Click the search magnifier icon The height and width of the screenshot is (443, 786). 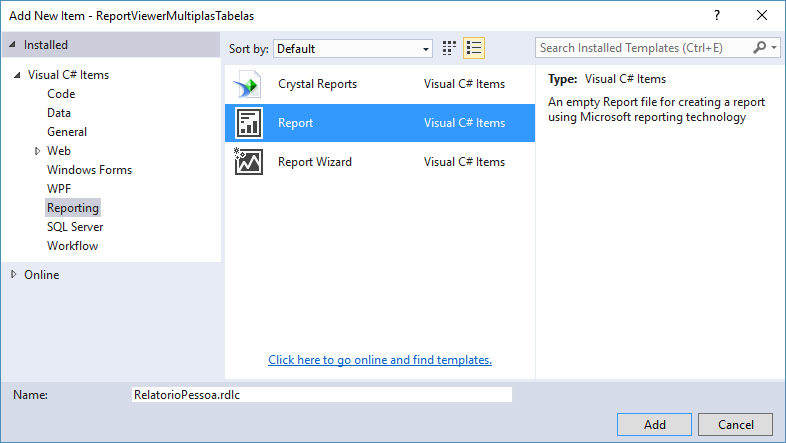(x=759, y=48)
